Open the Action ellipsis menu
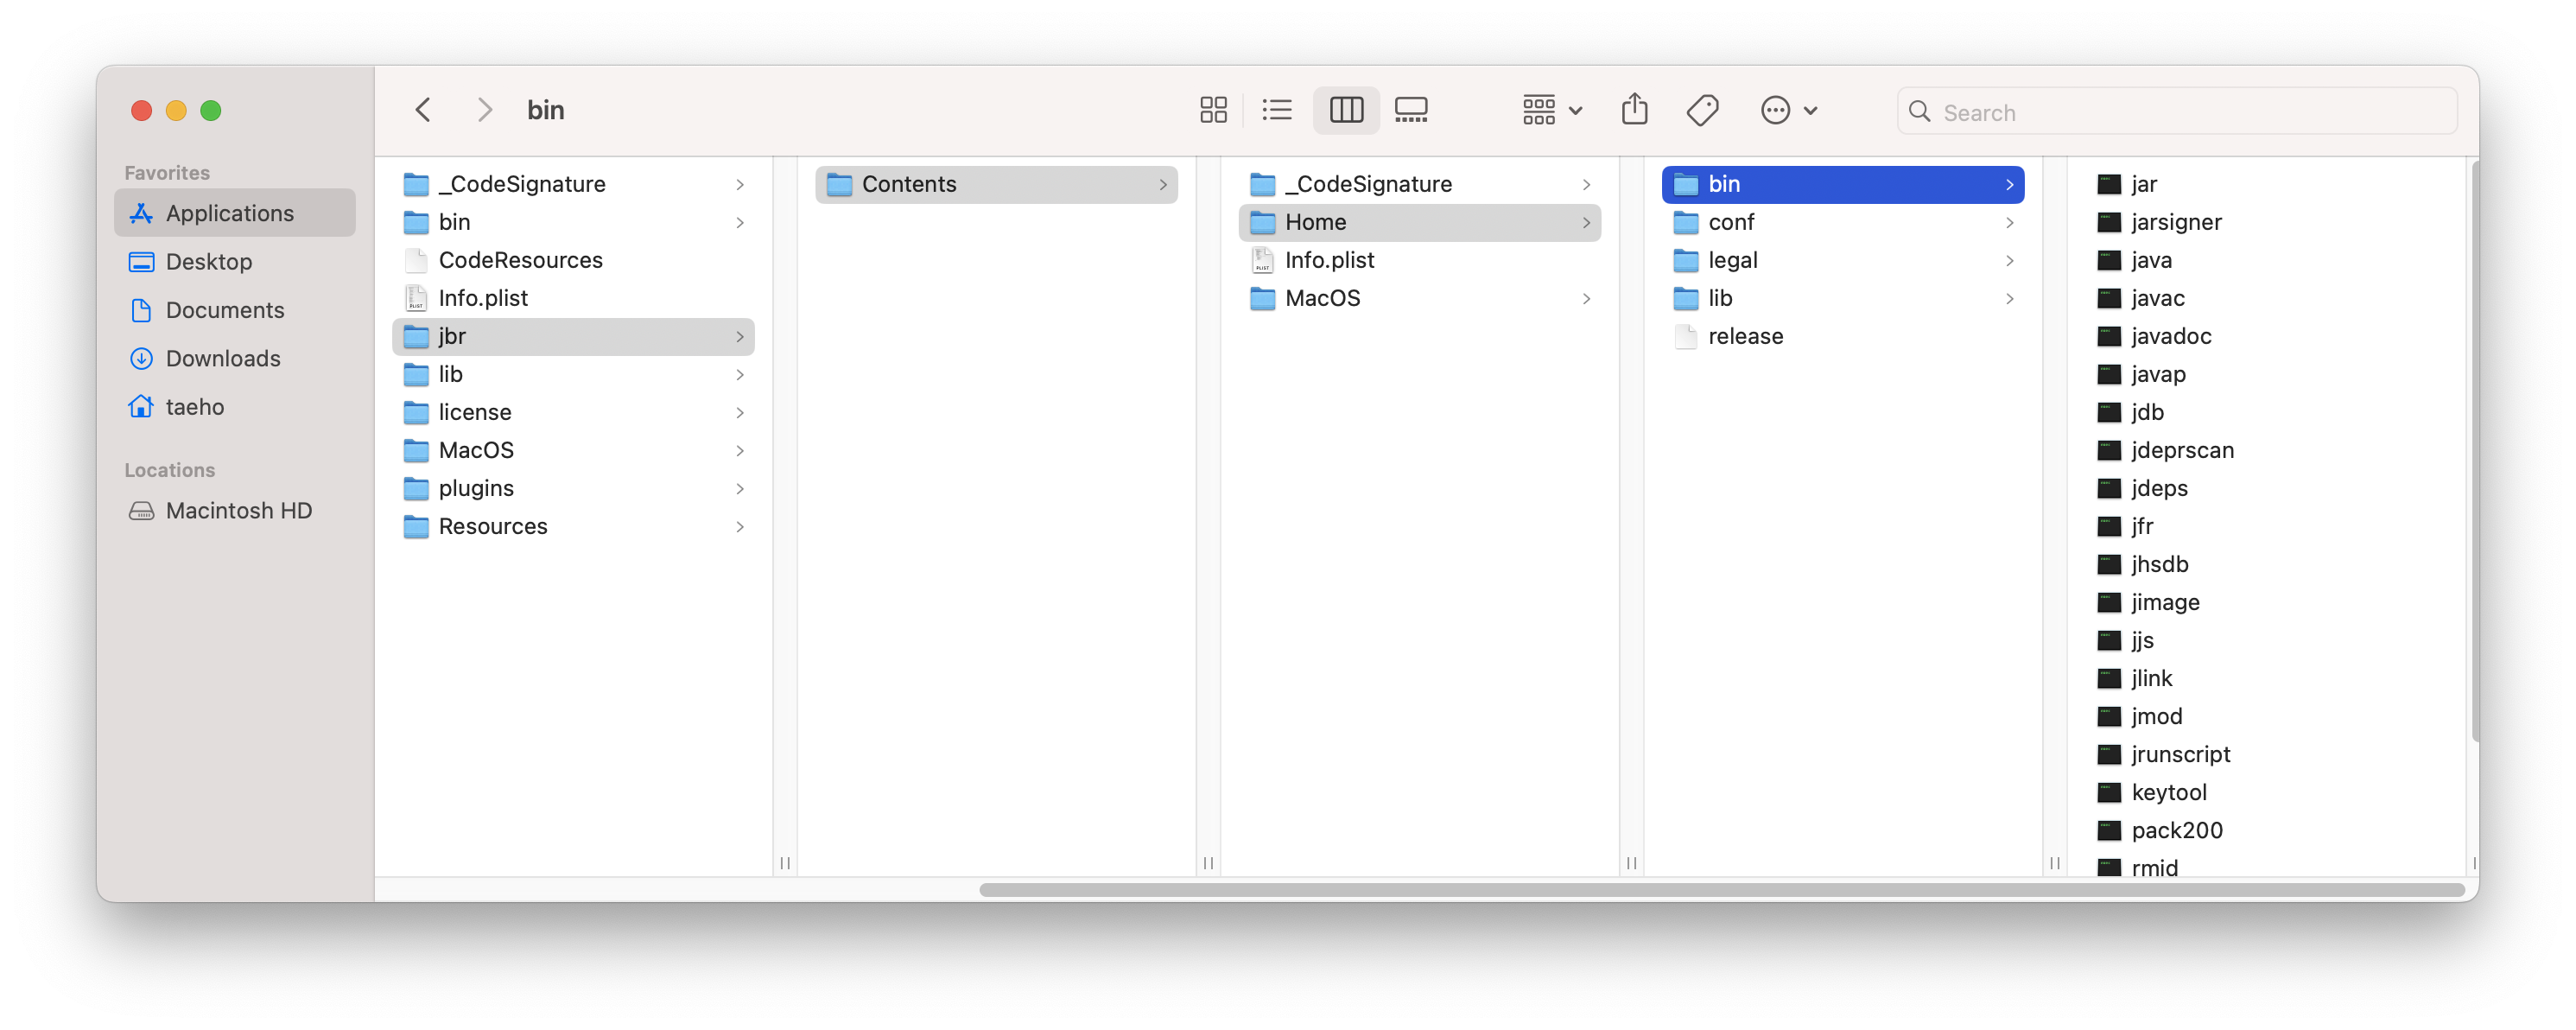 (x=1788, y=110)
